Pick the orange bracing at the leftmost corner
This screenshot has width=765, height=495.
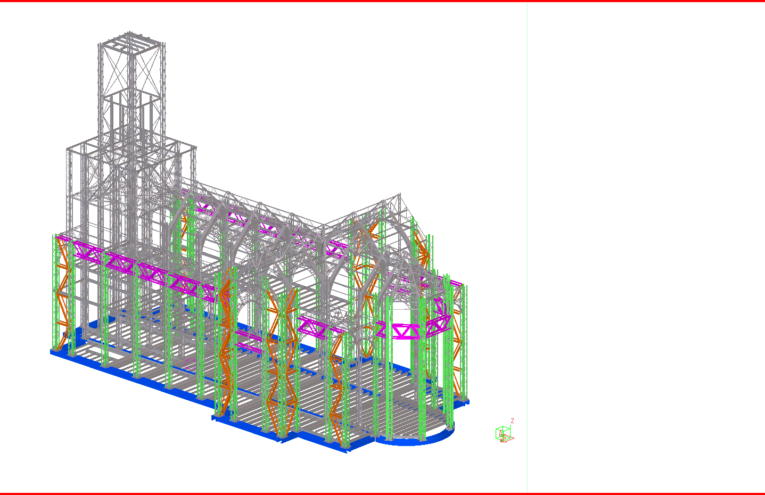point(67,290)
